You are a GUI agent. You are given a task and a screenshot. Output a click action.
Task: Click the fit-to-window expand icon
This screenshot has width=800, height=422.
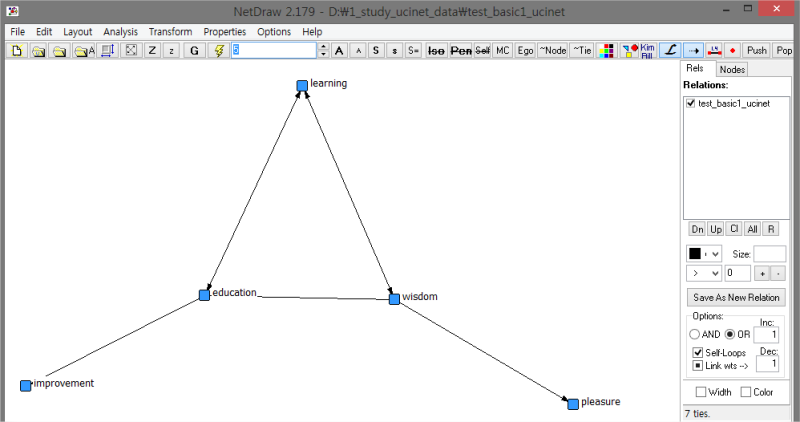coord(131,51)
